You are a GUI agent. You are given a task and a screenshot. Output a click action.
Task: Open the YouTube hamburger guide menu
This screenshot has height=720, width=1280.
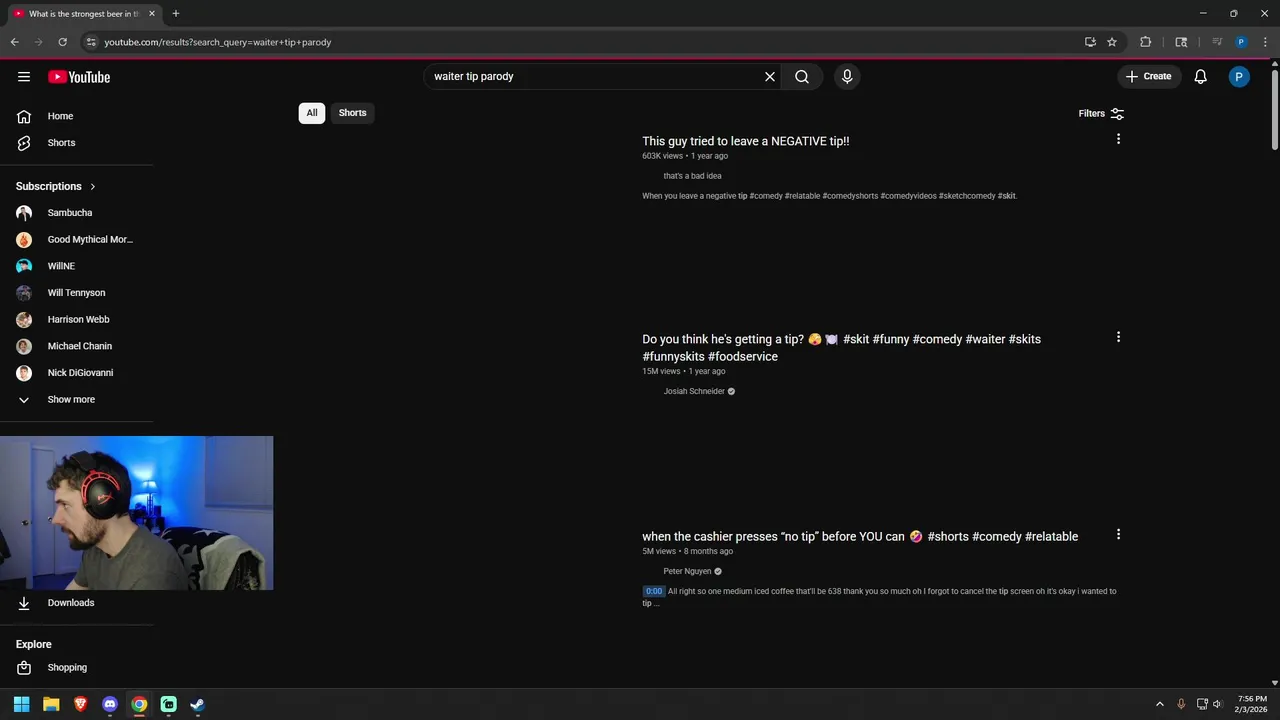click(x=24, y=77)
